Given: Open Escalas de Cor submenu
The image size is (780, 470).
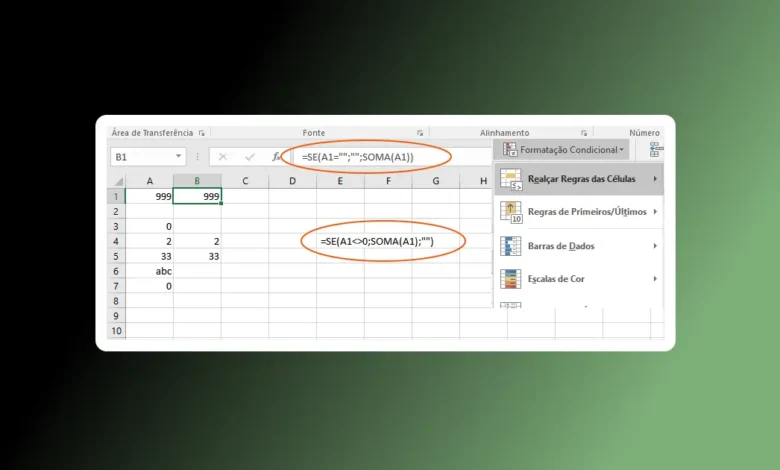Looking at the screenshot, I should tap(580, 279).
